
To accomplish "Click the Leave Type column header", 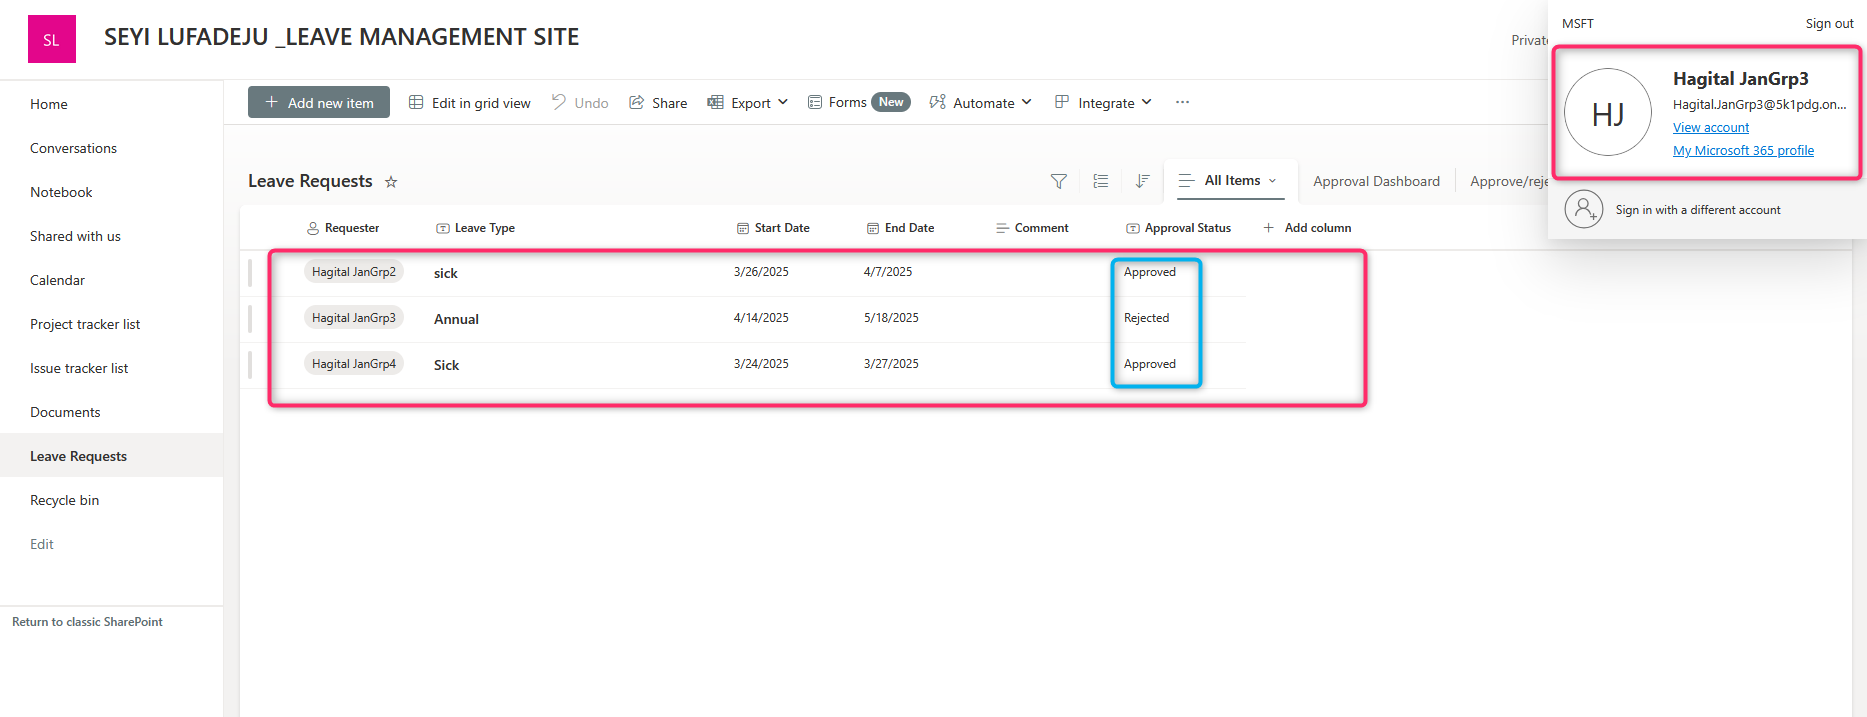I will [475, 228].
